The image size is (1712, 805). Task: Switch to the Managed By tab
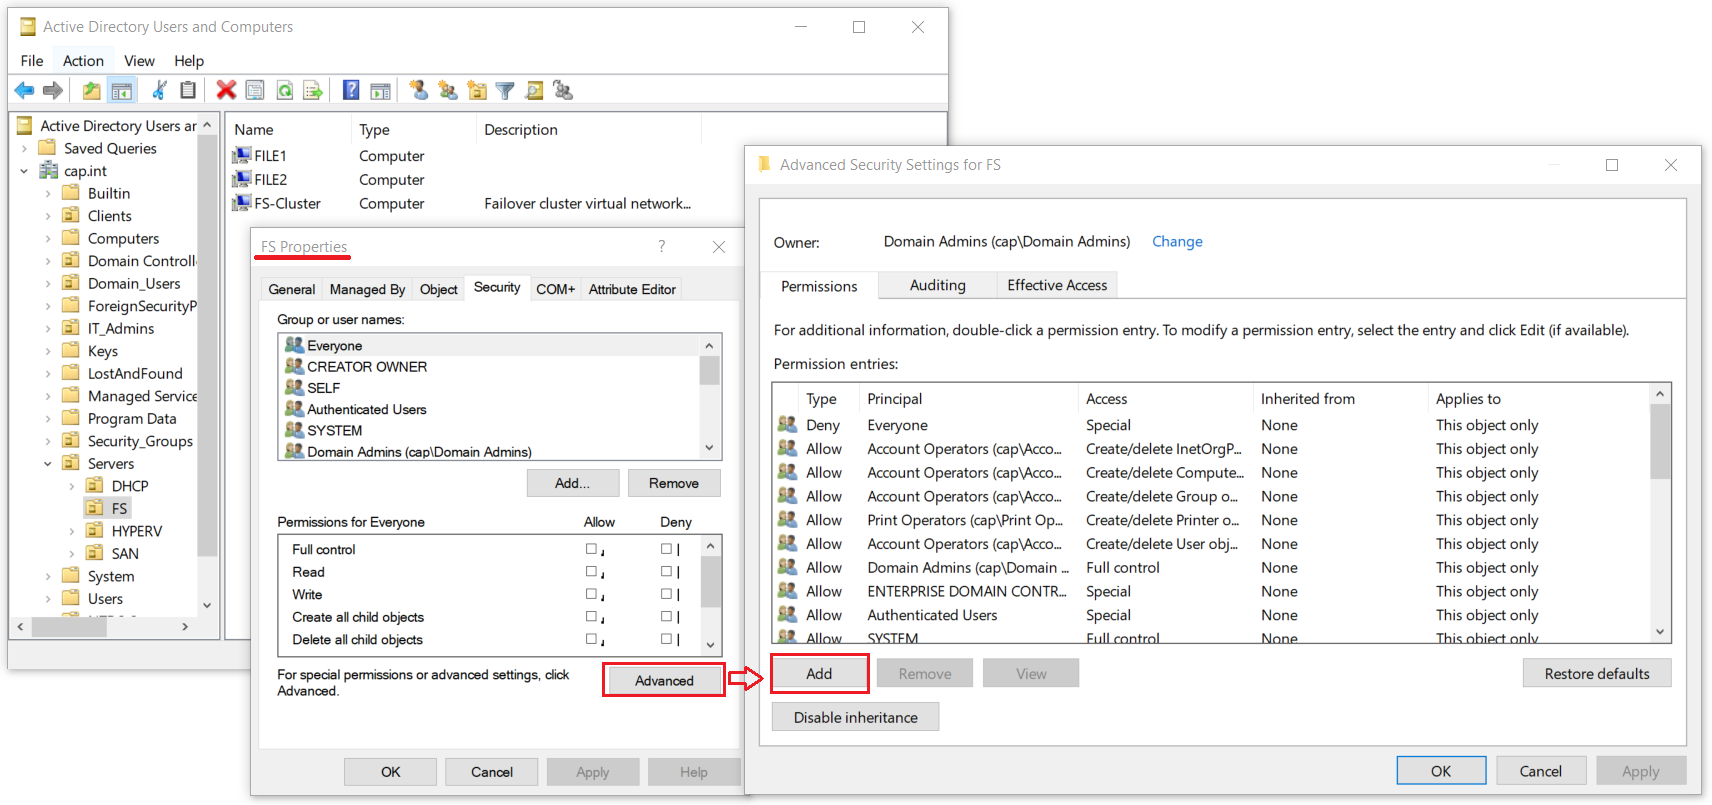(367, 289)
